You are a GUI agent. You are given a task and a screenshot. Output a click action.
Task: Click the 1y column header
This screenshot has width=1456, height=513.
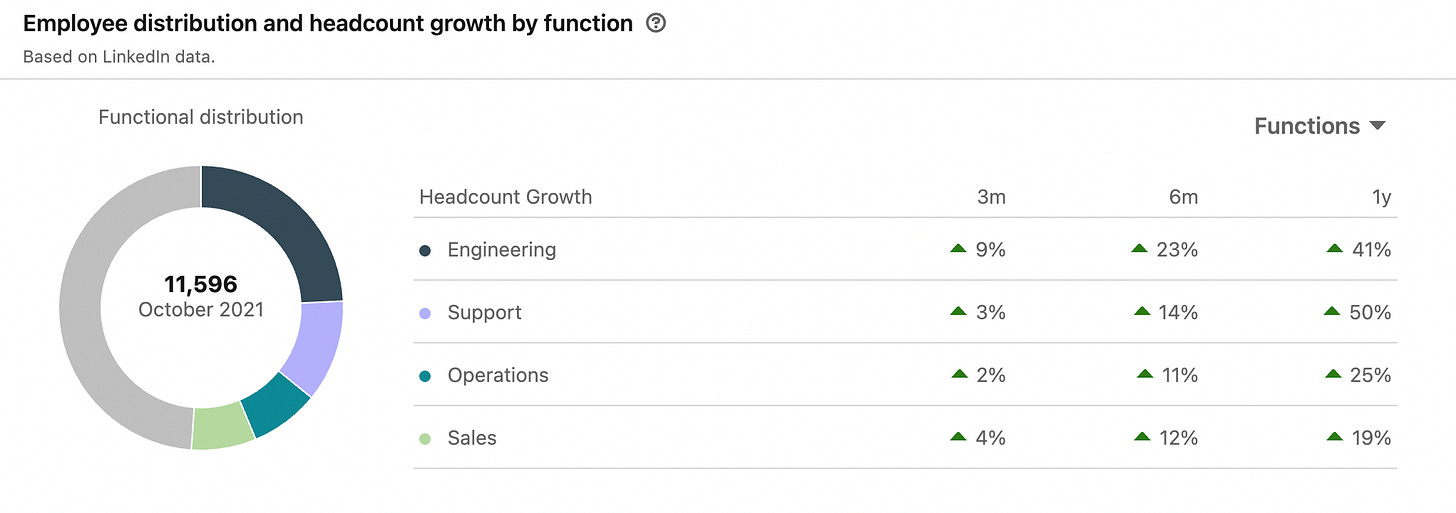(x=1381, y=197)
